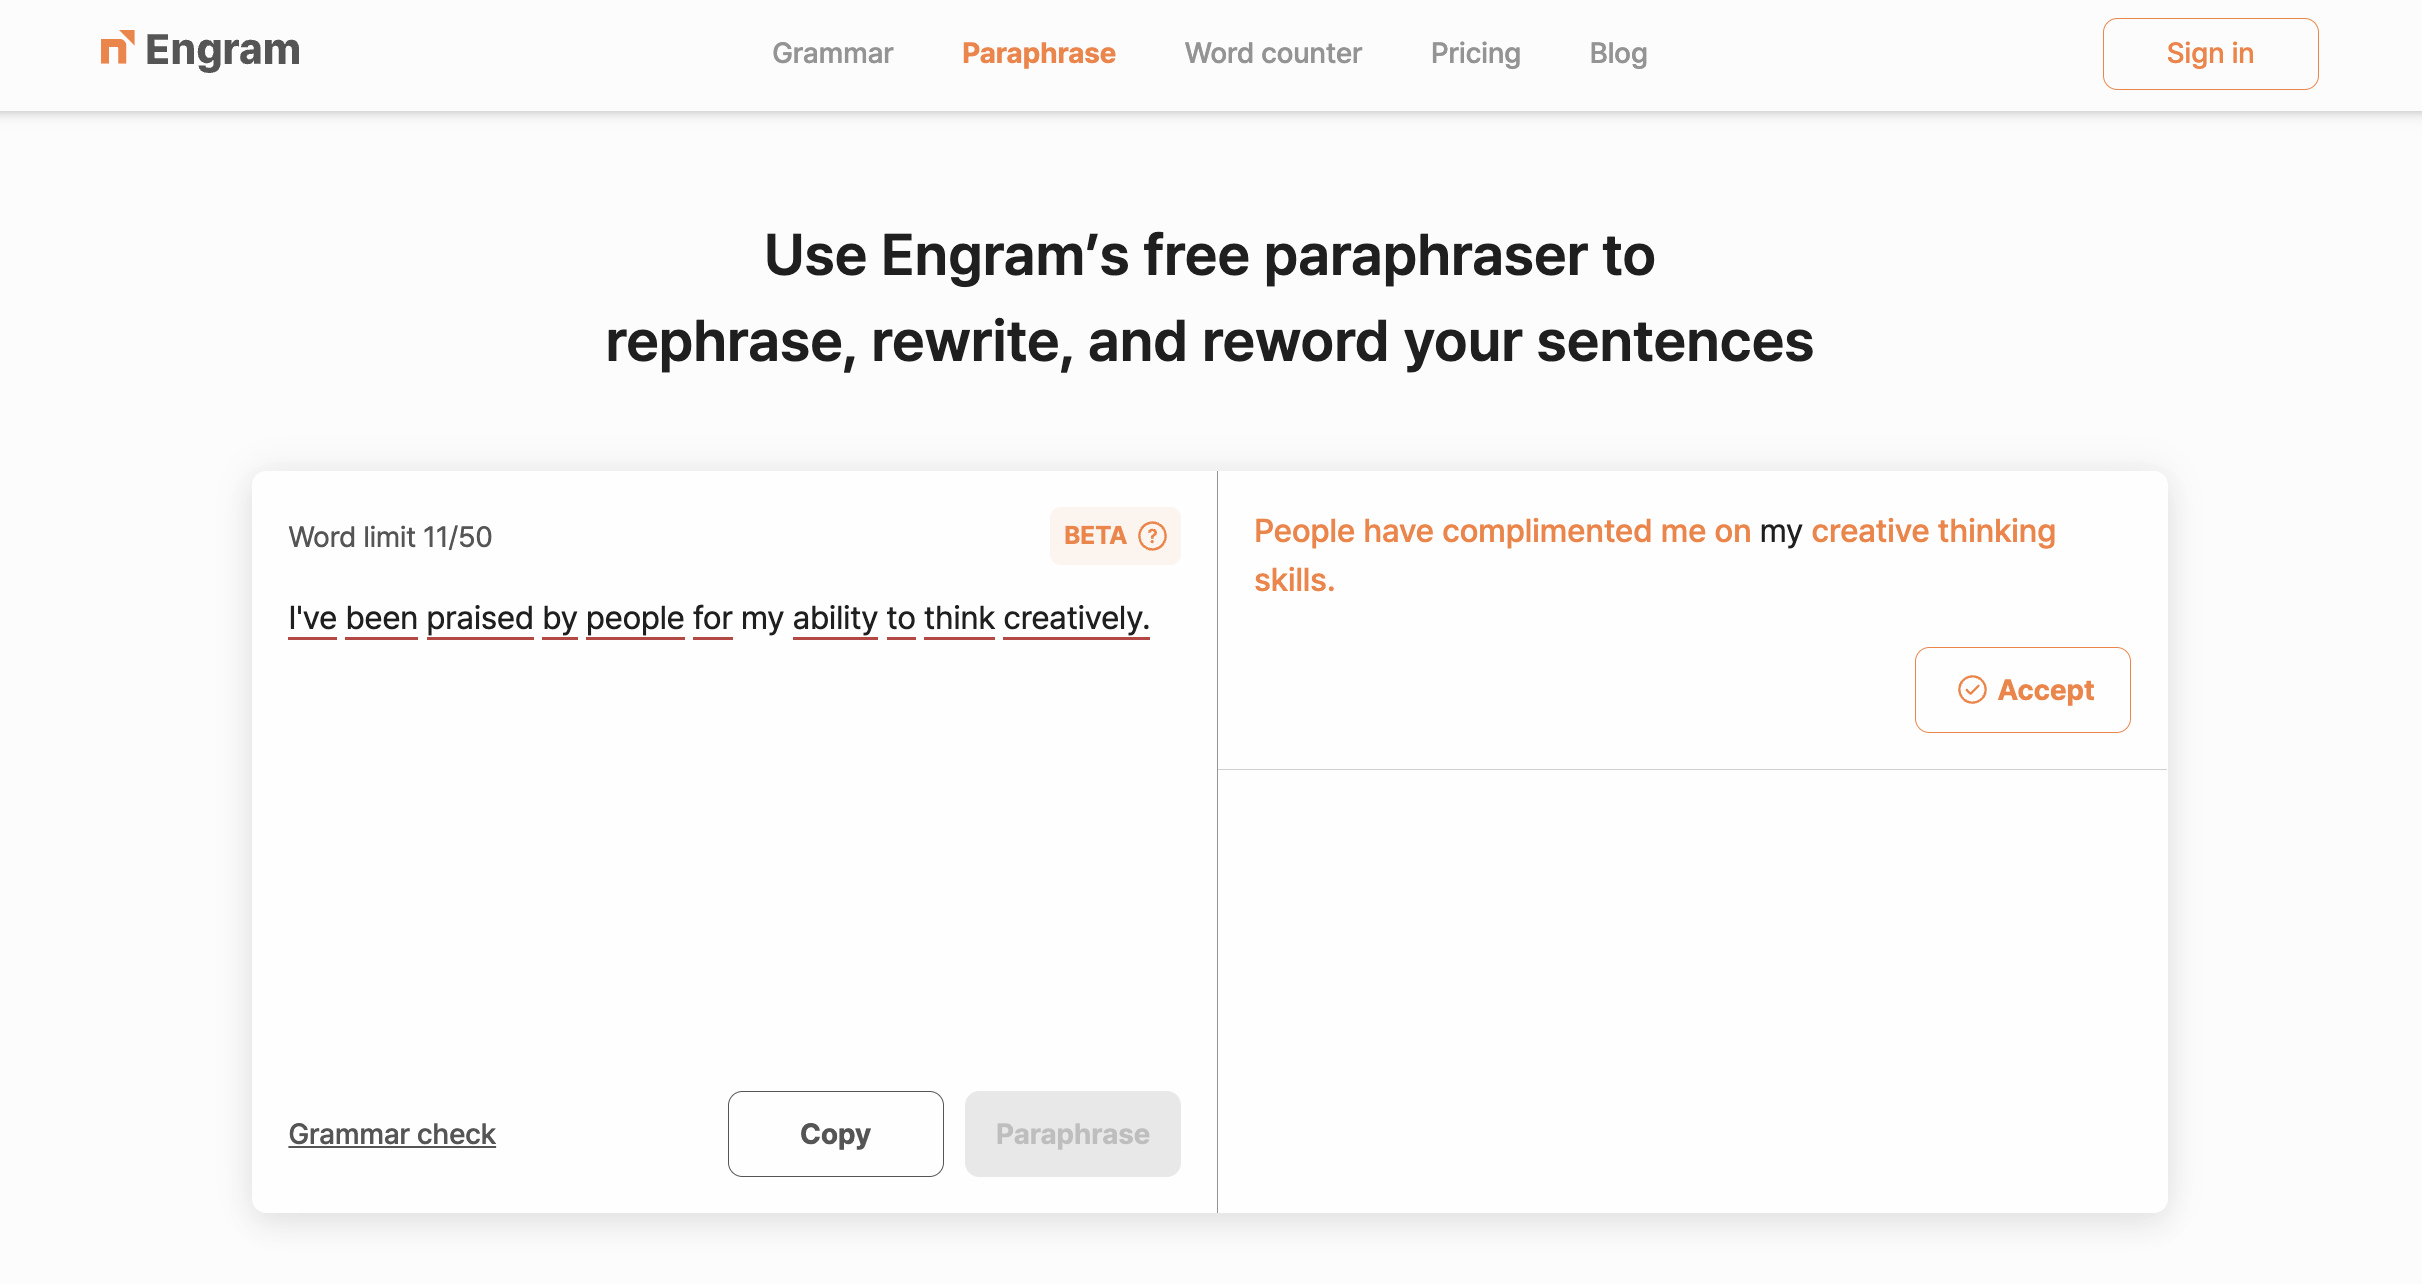Copy the input text
The image size is (2422, 1284).
click(835, 1134)
